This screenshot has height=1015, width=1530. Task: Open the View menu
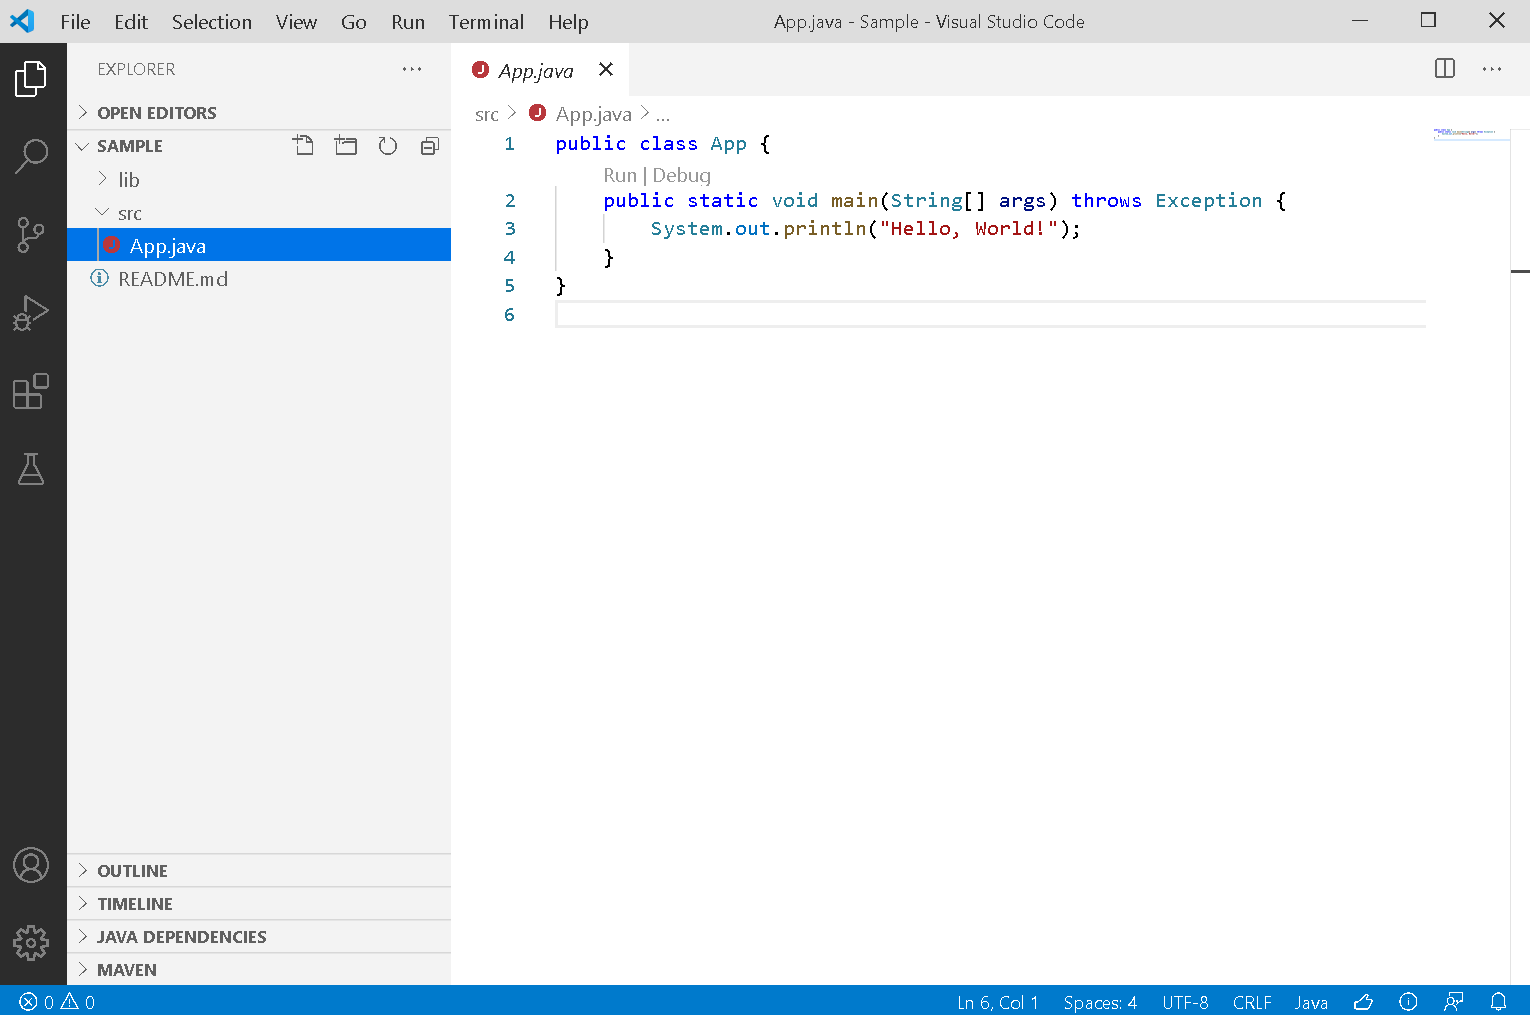(x=297, y=22)
